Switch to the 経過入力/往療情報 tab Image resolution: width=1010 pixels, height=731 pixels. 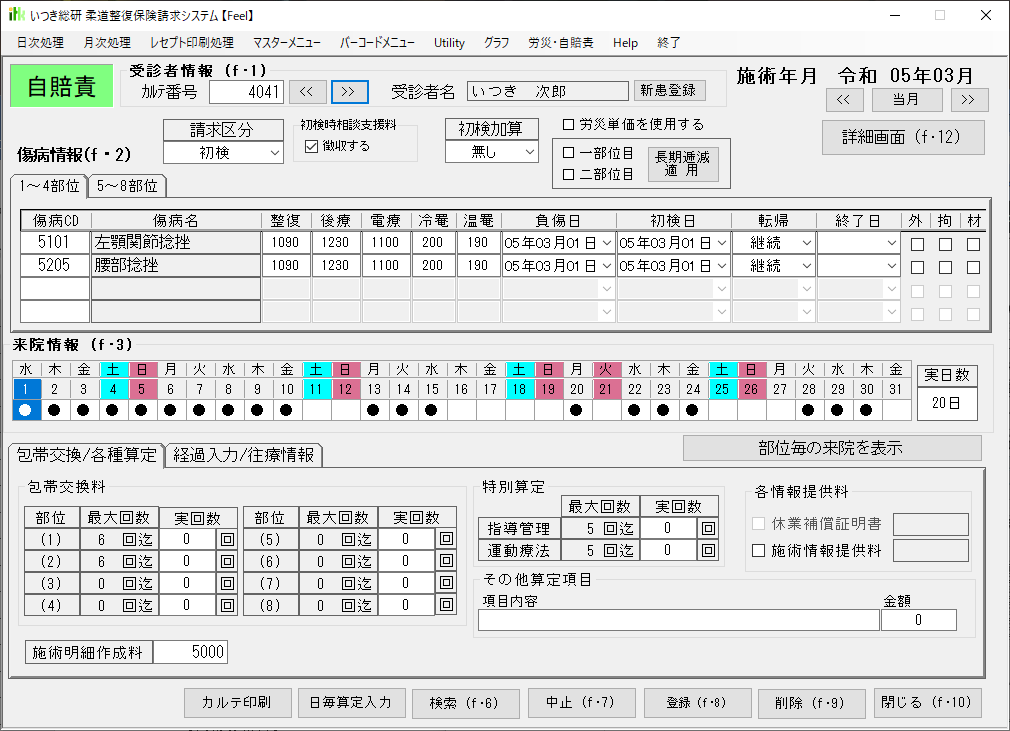click(242, 455)
